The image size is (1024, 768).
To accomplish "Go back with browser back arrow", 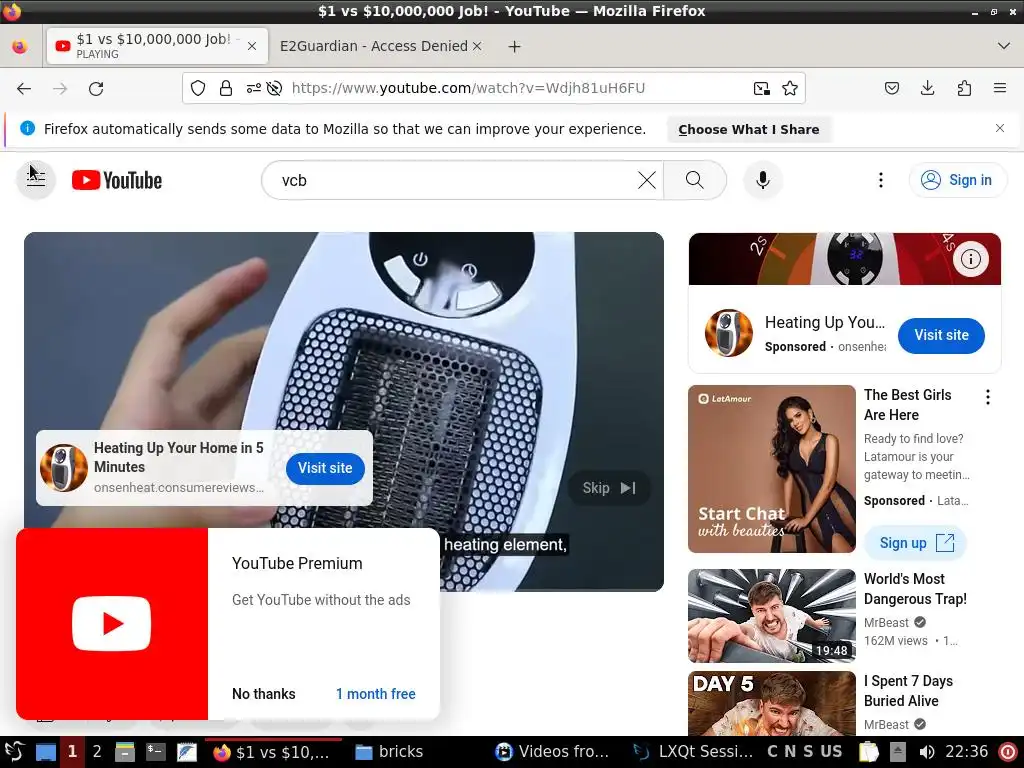I will point(24,88).
